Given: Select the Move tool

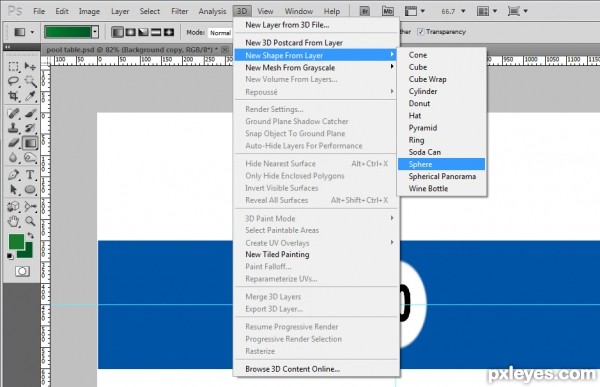Looking at the screenshot, I should click(30, 67).
